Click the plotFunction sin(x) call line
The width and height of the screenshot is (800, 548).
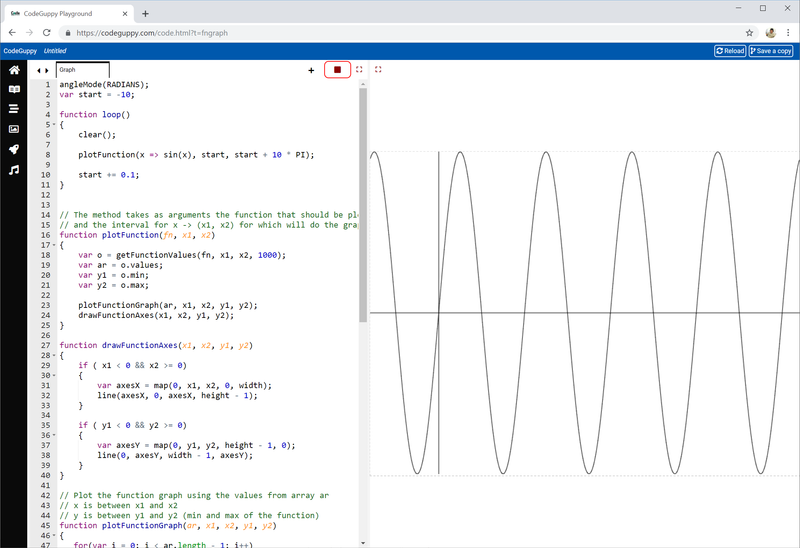pos(196,155)
